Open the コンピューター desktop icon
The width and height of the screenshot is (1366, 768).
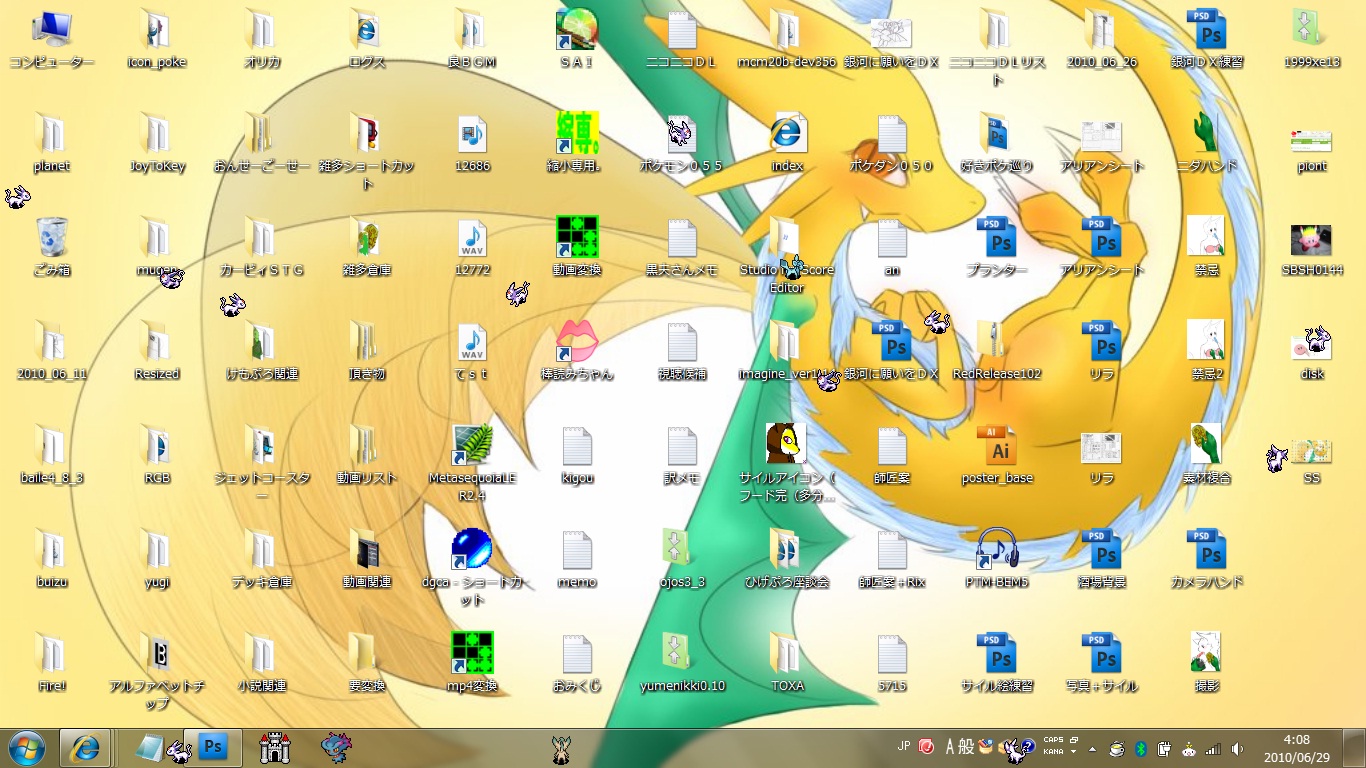(x=52, y=40)
